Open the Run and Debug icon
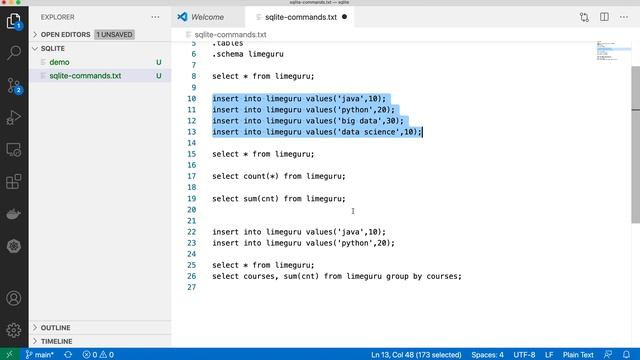This screenshot has width=640, height=360. [x=13, y=118]
